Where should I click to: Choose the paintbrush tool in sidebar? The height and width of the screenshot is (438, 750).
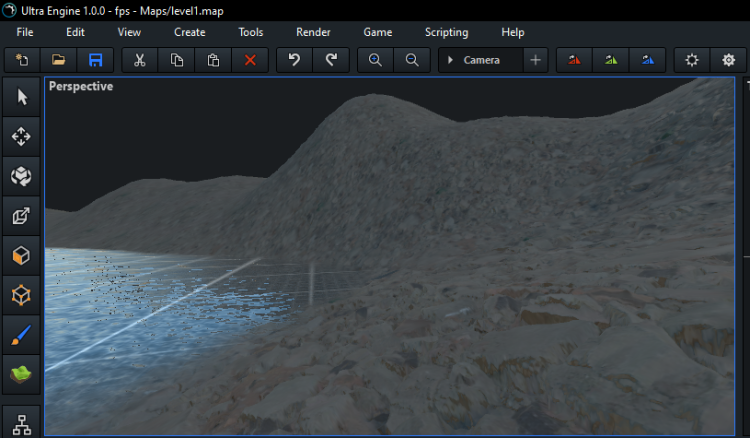click(x=21, y=335)
